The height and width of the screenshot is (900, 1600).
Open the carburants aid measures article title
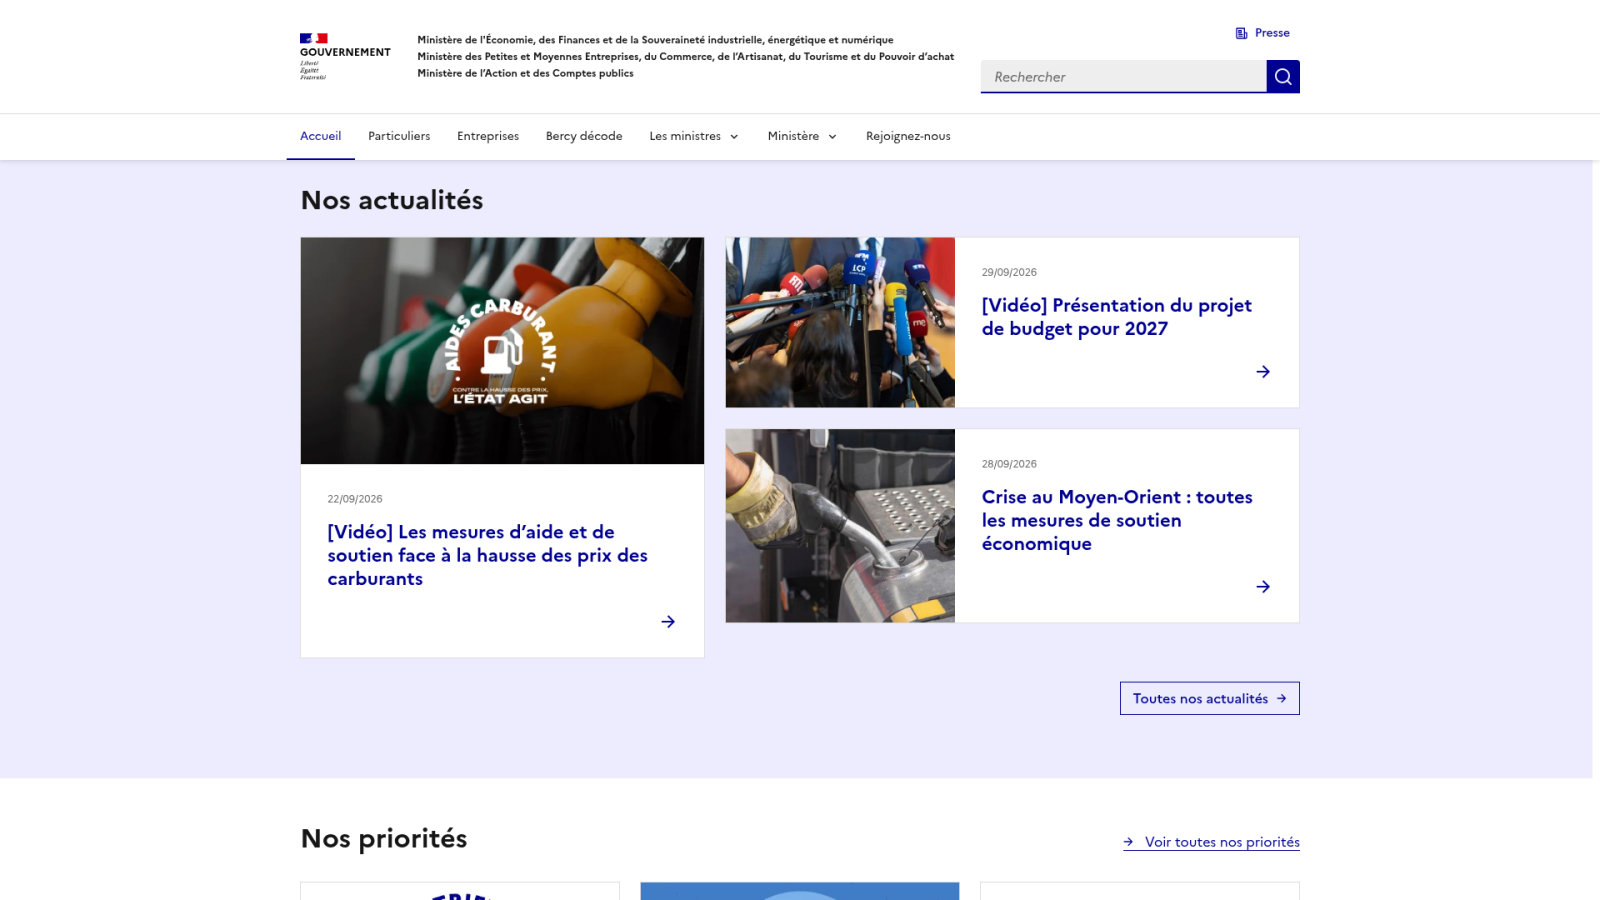point(487,555)
